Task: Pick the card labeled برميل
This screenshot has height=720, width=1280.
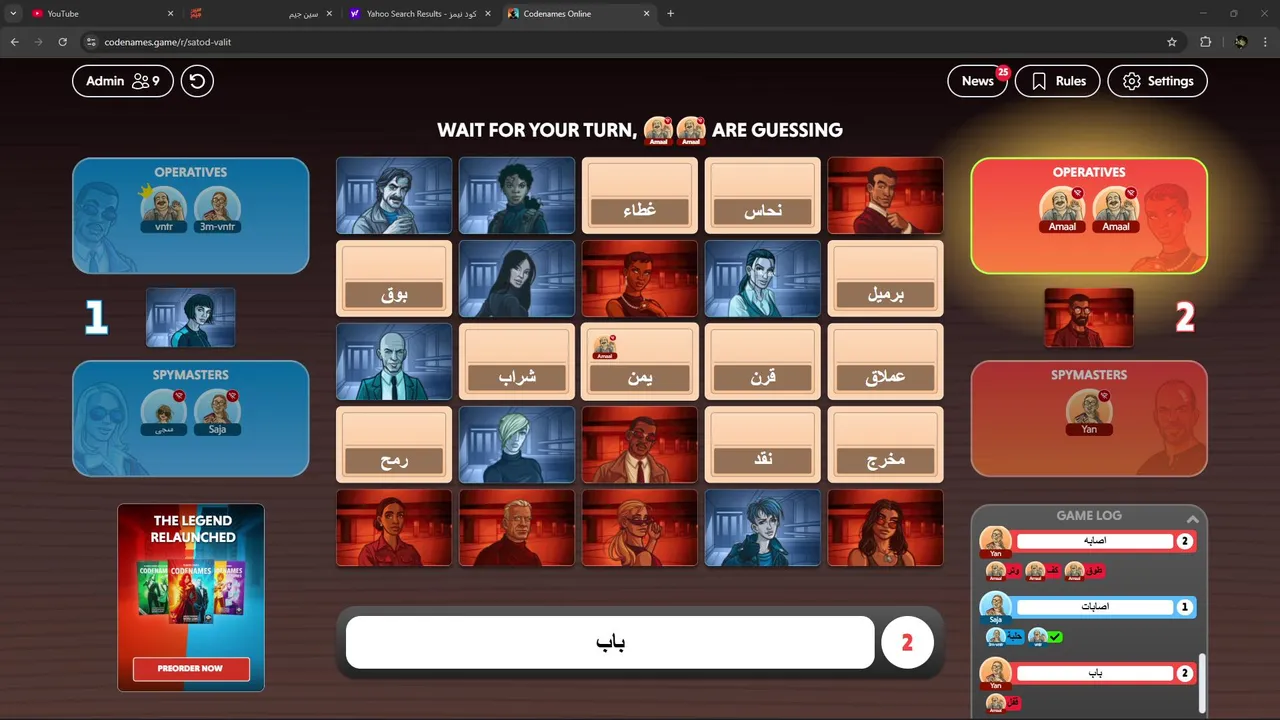Action: [x=885, y=279]
